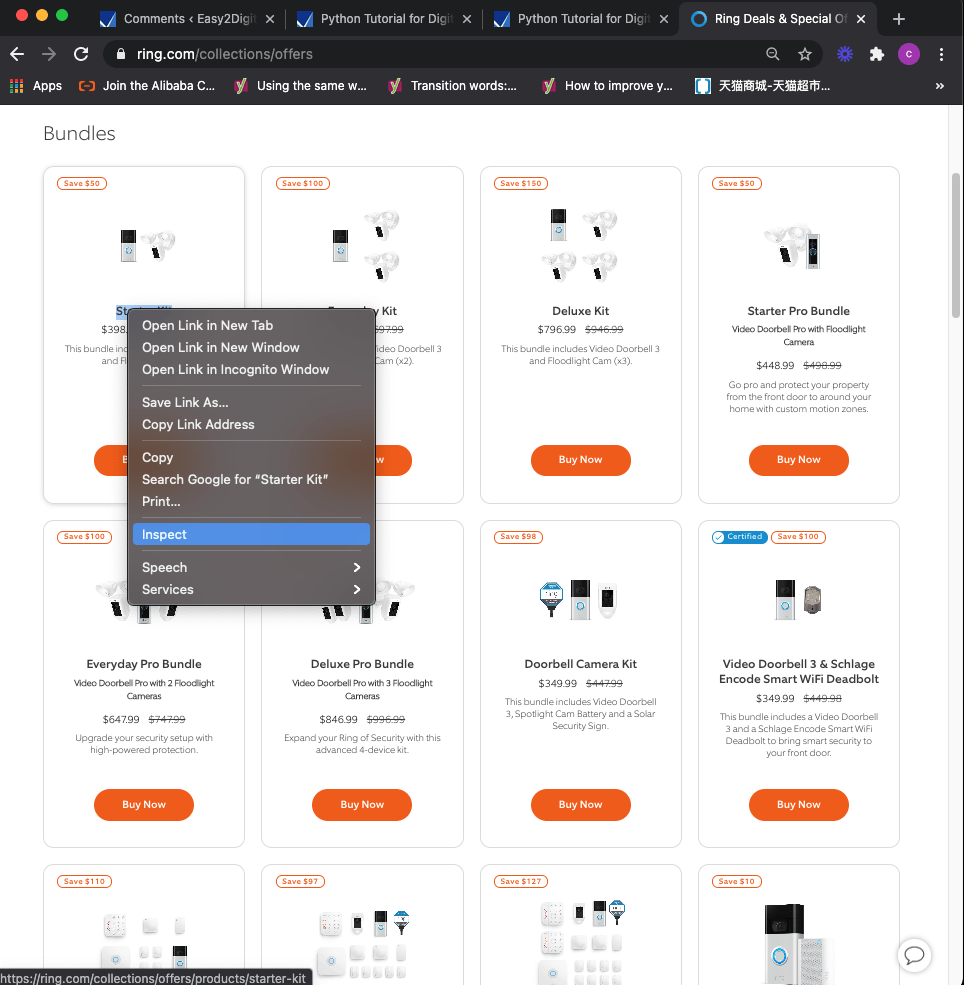Image resolution: width=964 pixels, height=985 pixels.
Task: Click Buy Now for Deluxe Pro Bundle
Action: [362, 805]
